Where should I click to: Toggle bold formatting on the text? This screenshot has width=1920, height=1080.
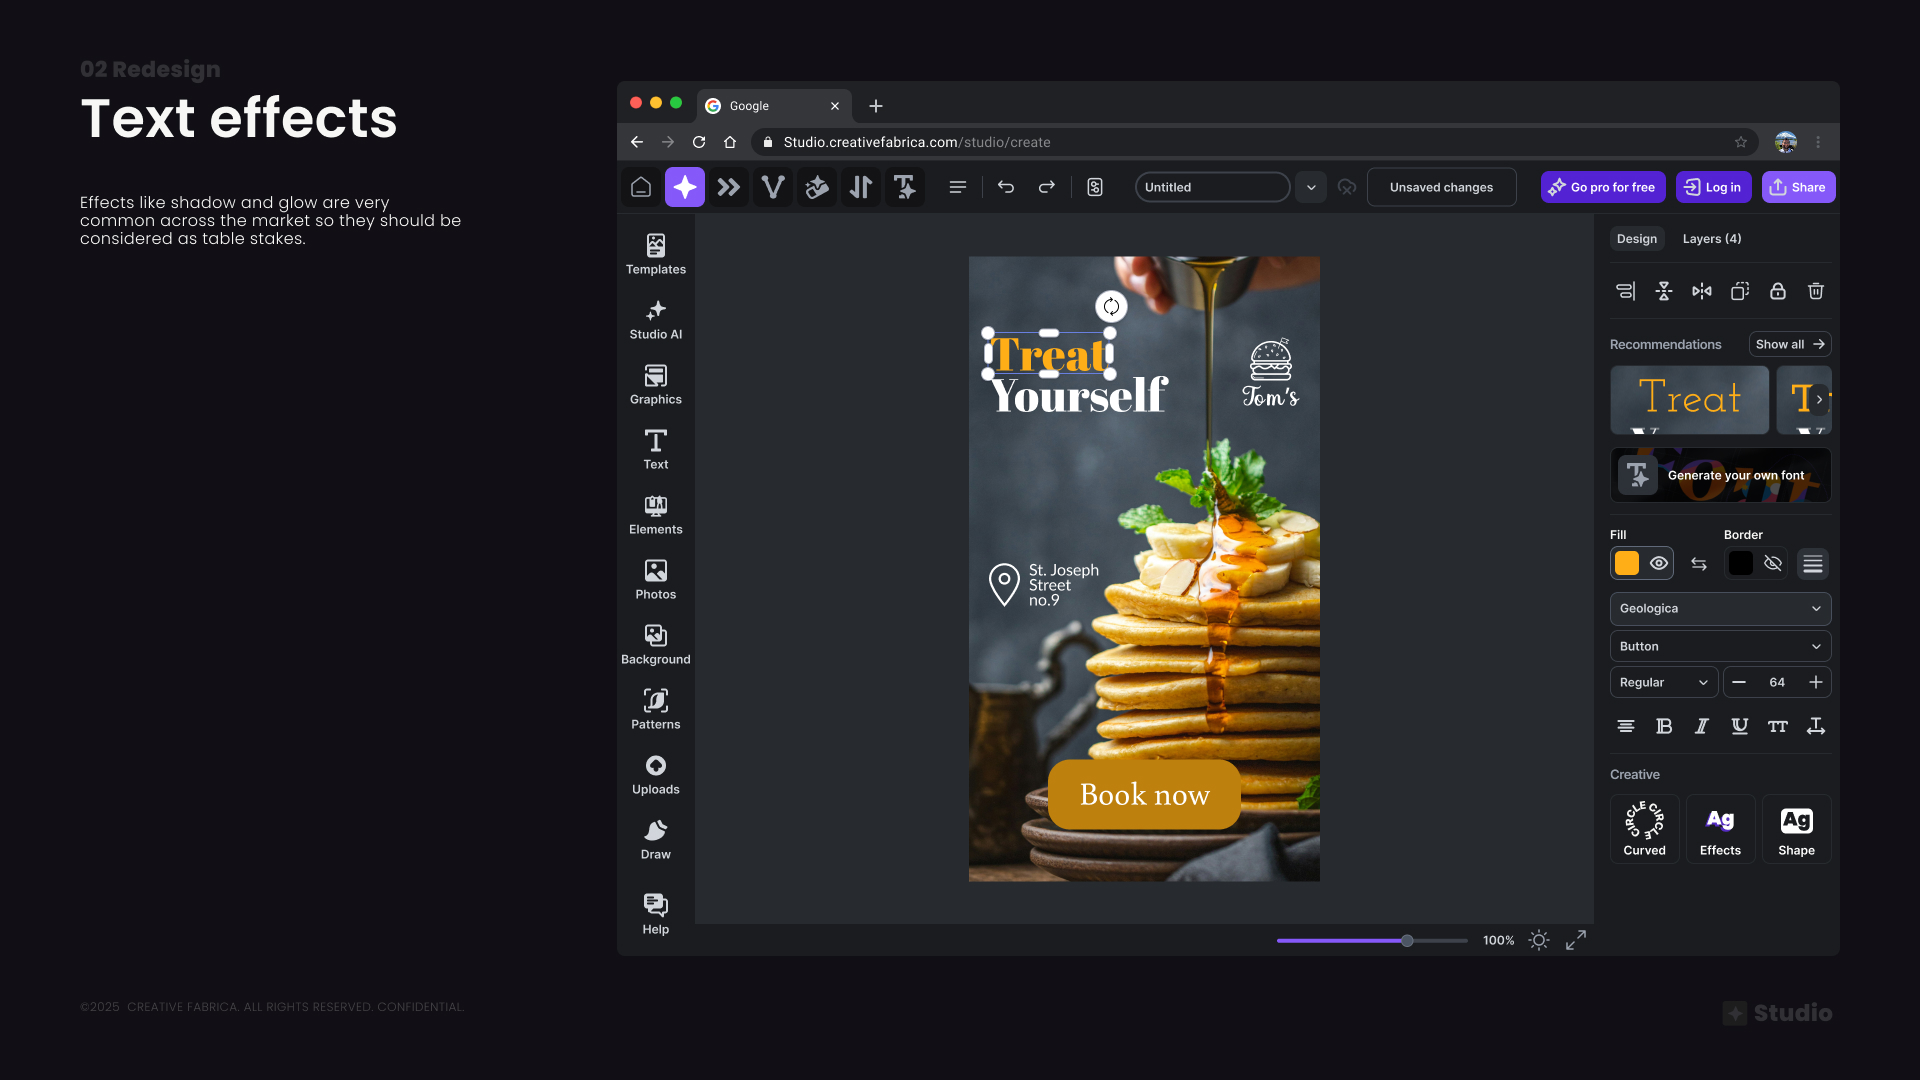1663,727
